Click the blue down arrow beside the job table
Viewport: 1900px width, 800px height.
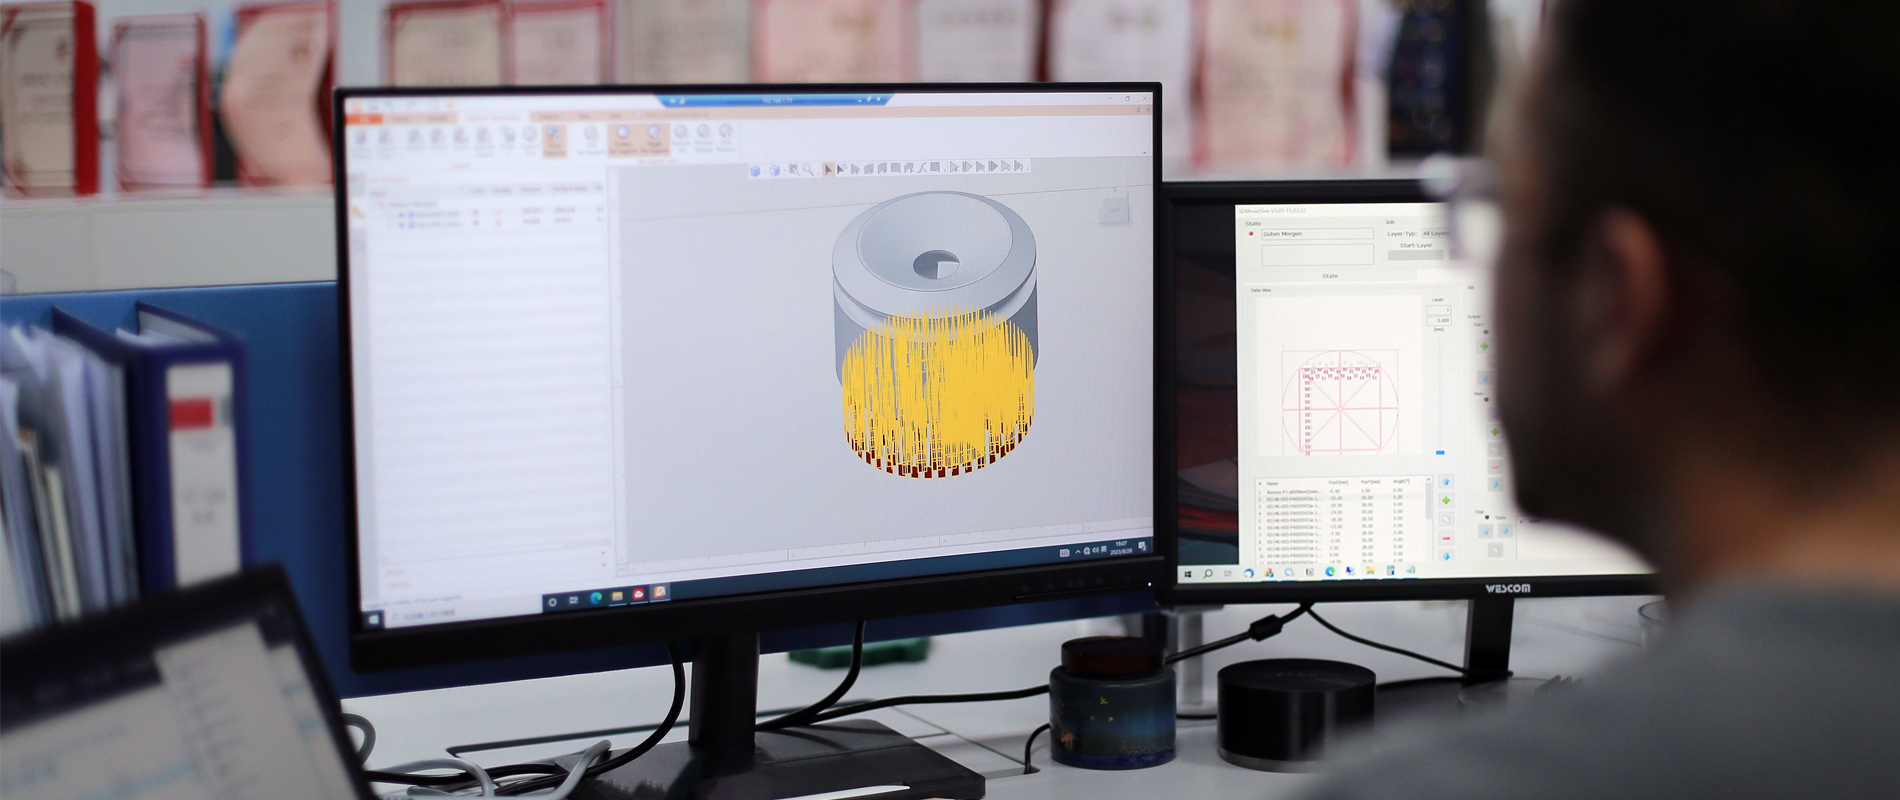point(1446,556)
